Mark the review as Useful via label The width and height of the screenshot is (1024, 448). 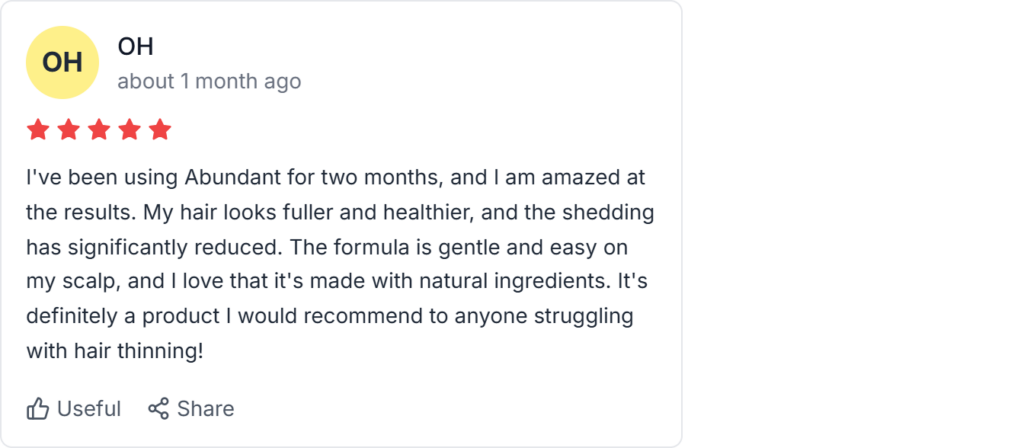(89, 409)
